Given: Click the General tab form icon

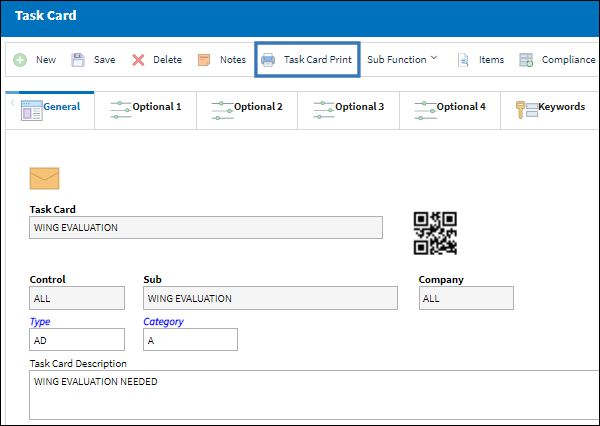Looking at the screenshot, I should (31, 111).
